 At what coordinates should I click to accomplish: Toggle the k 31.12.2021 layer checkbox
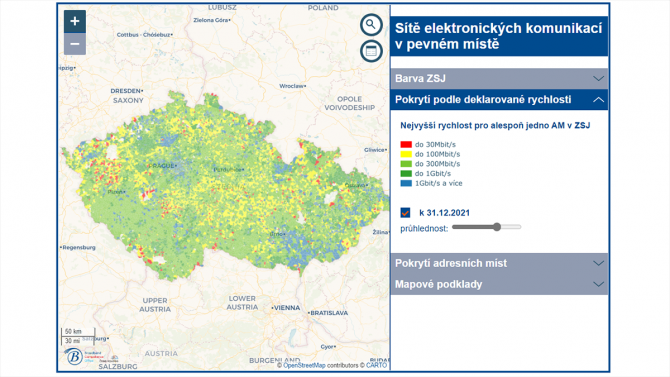405,212
